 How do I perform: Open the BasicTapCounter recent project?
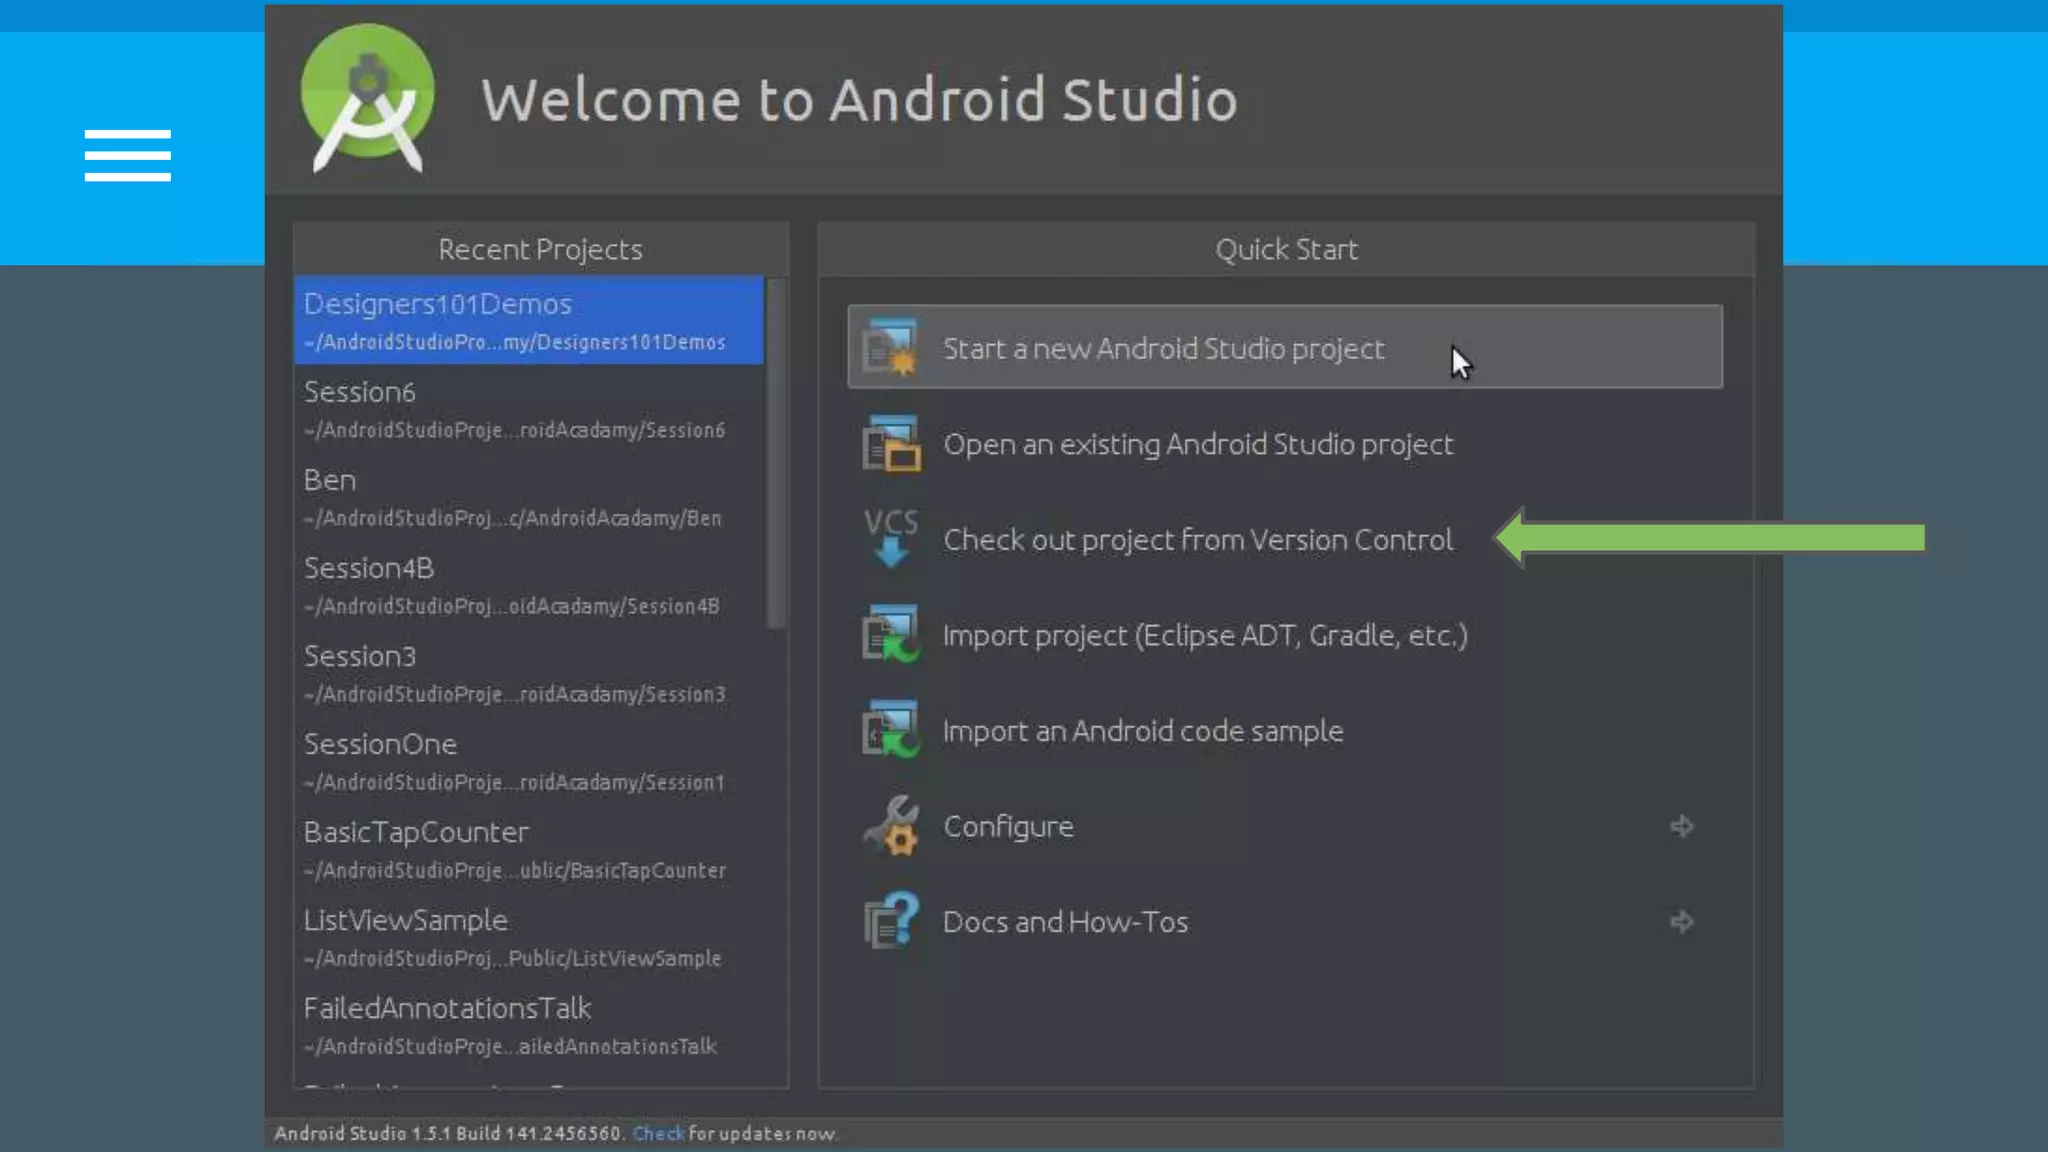tap(529, 849)
